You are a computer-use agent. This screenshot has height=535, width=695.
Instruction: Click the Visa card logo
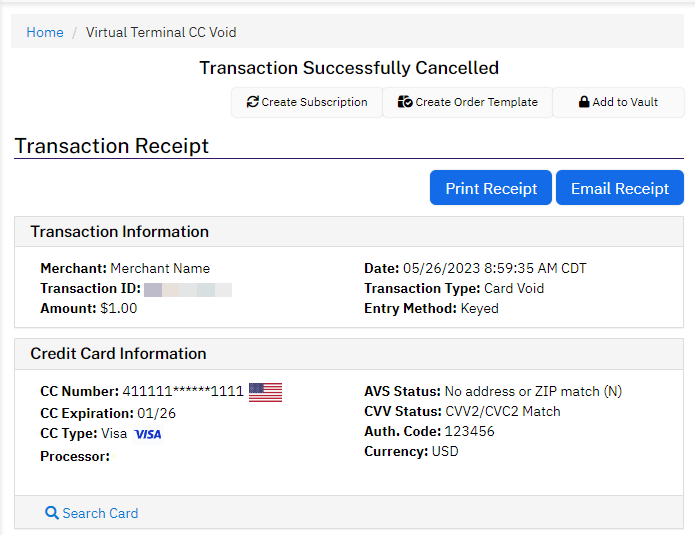point(147,434)
